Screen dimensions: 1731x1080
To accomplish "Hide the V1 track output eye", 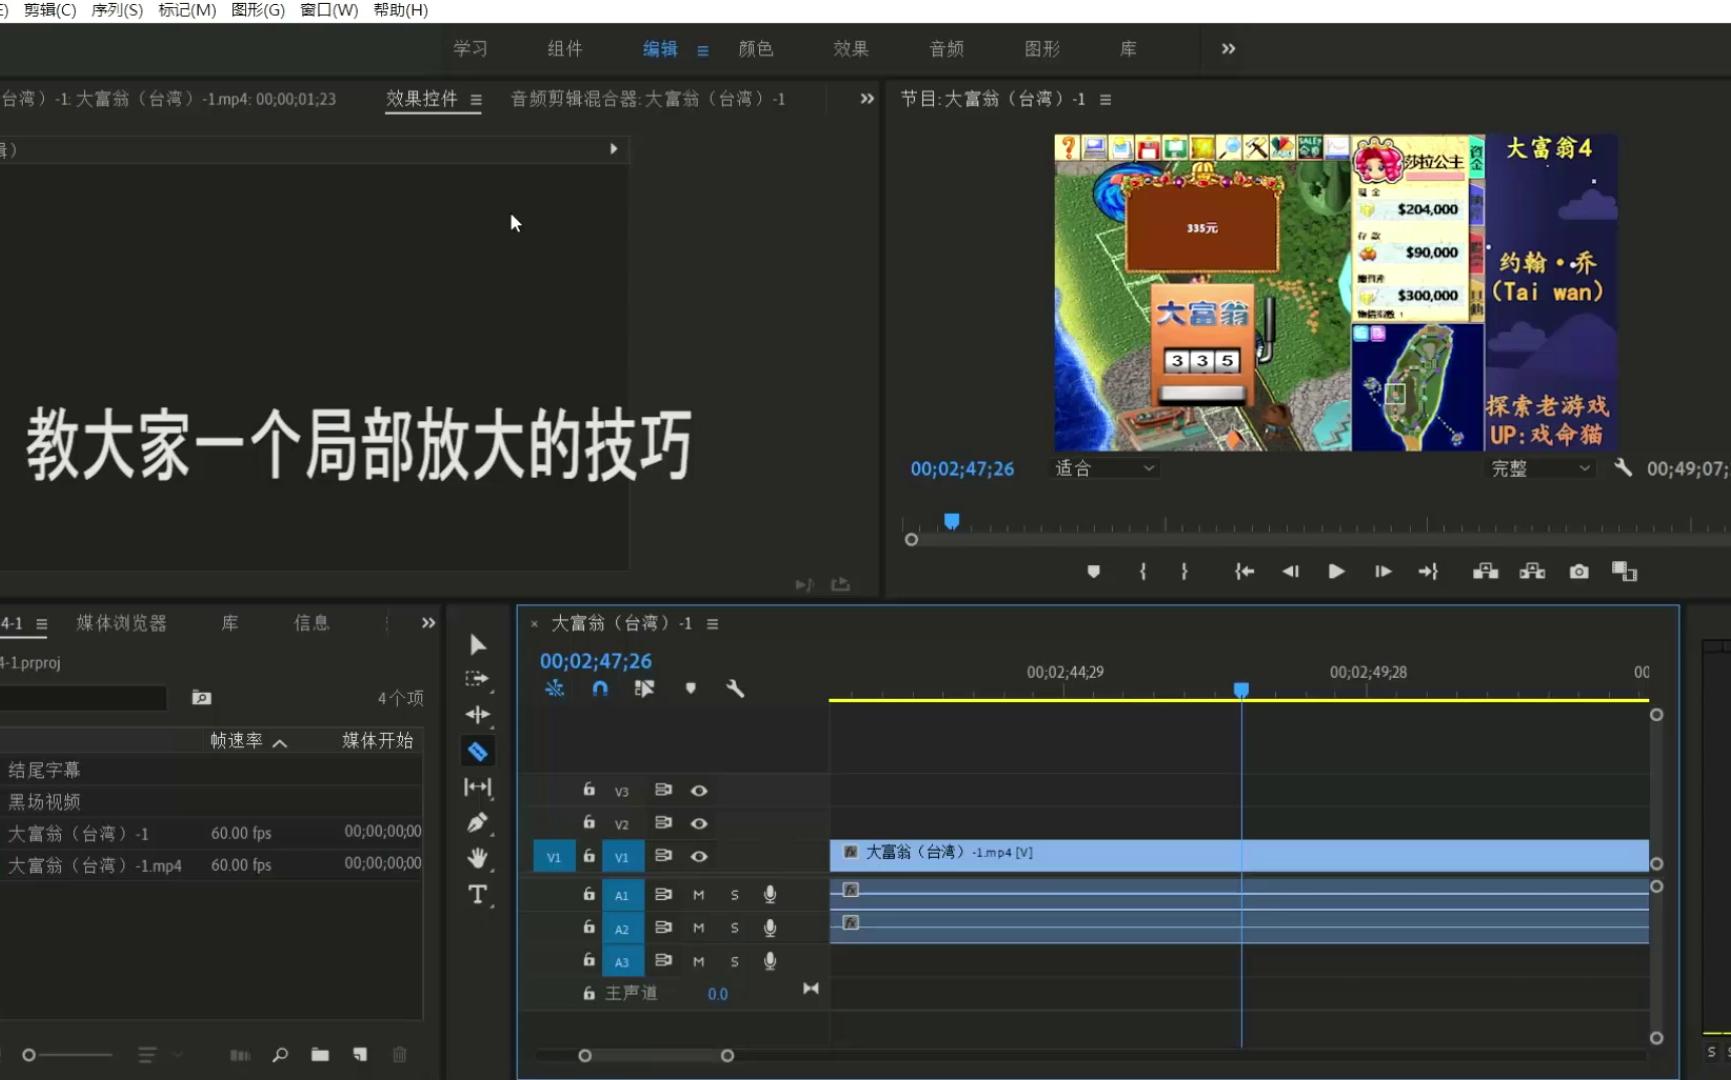I will click(x=699, y=856).
